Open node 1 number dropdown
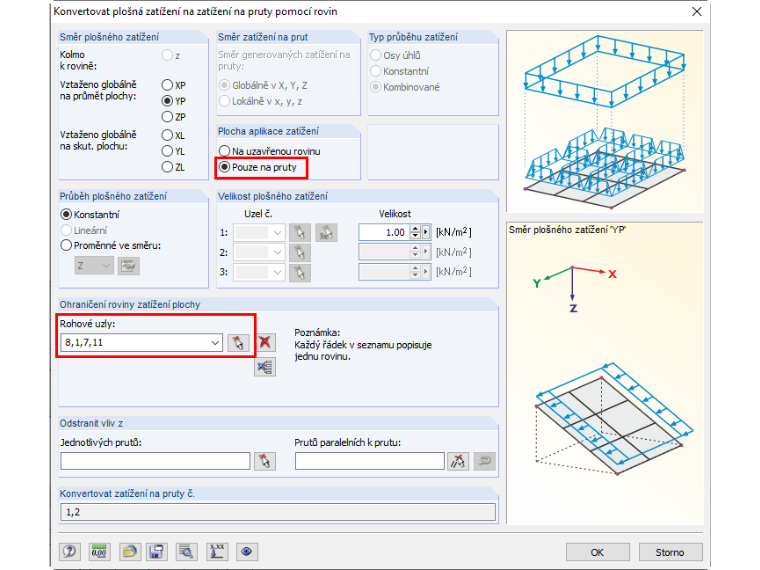Image resolution: width=760 pixels, height=570 pixels. click(x=277, y=233)
